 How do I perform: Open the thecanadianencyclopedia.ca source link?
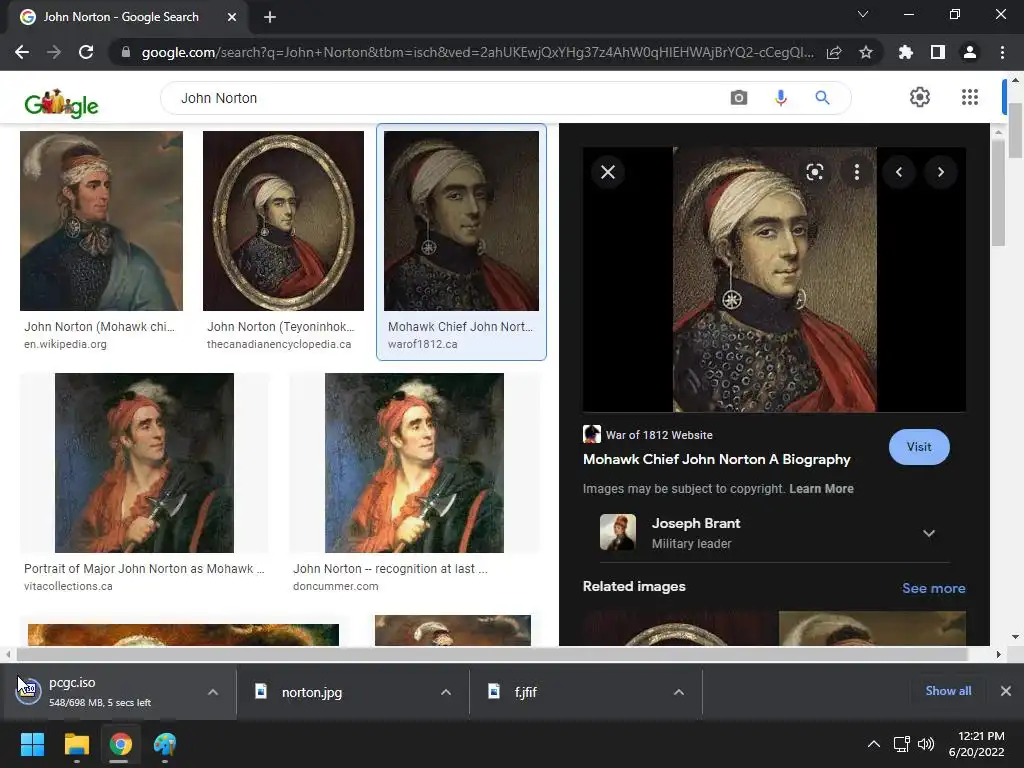click(279, 344)
